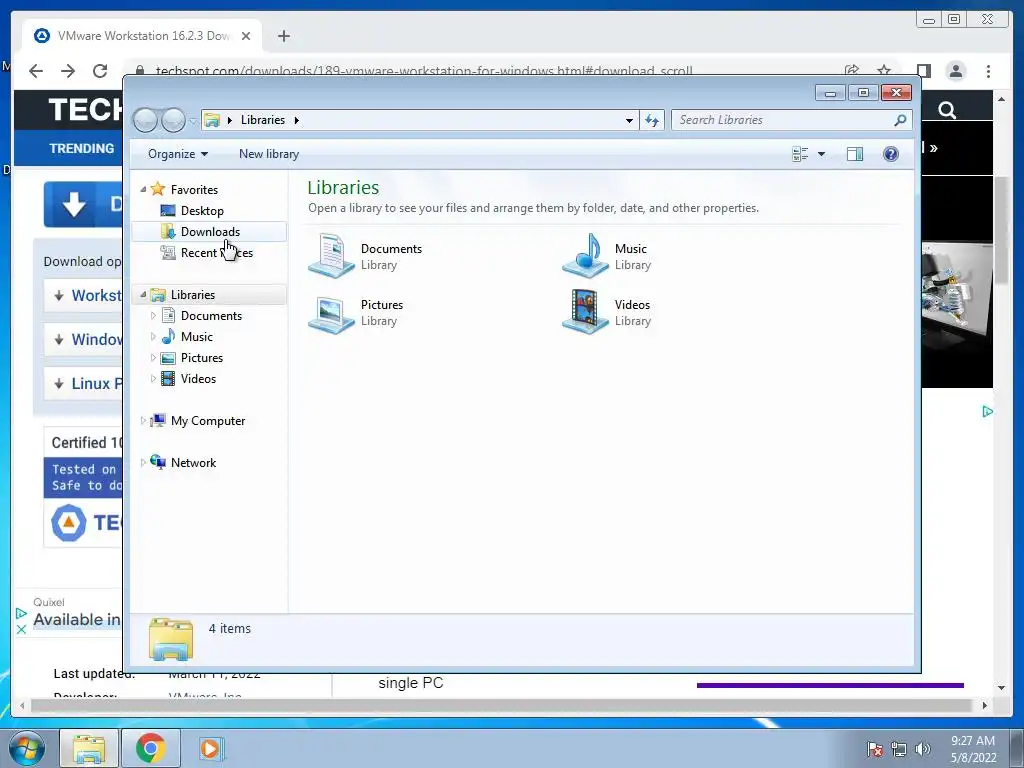Select Videos in the navigation tree

[198, 379]
